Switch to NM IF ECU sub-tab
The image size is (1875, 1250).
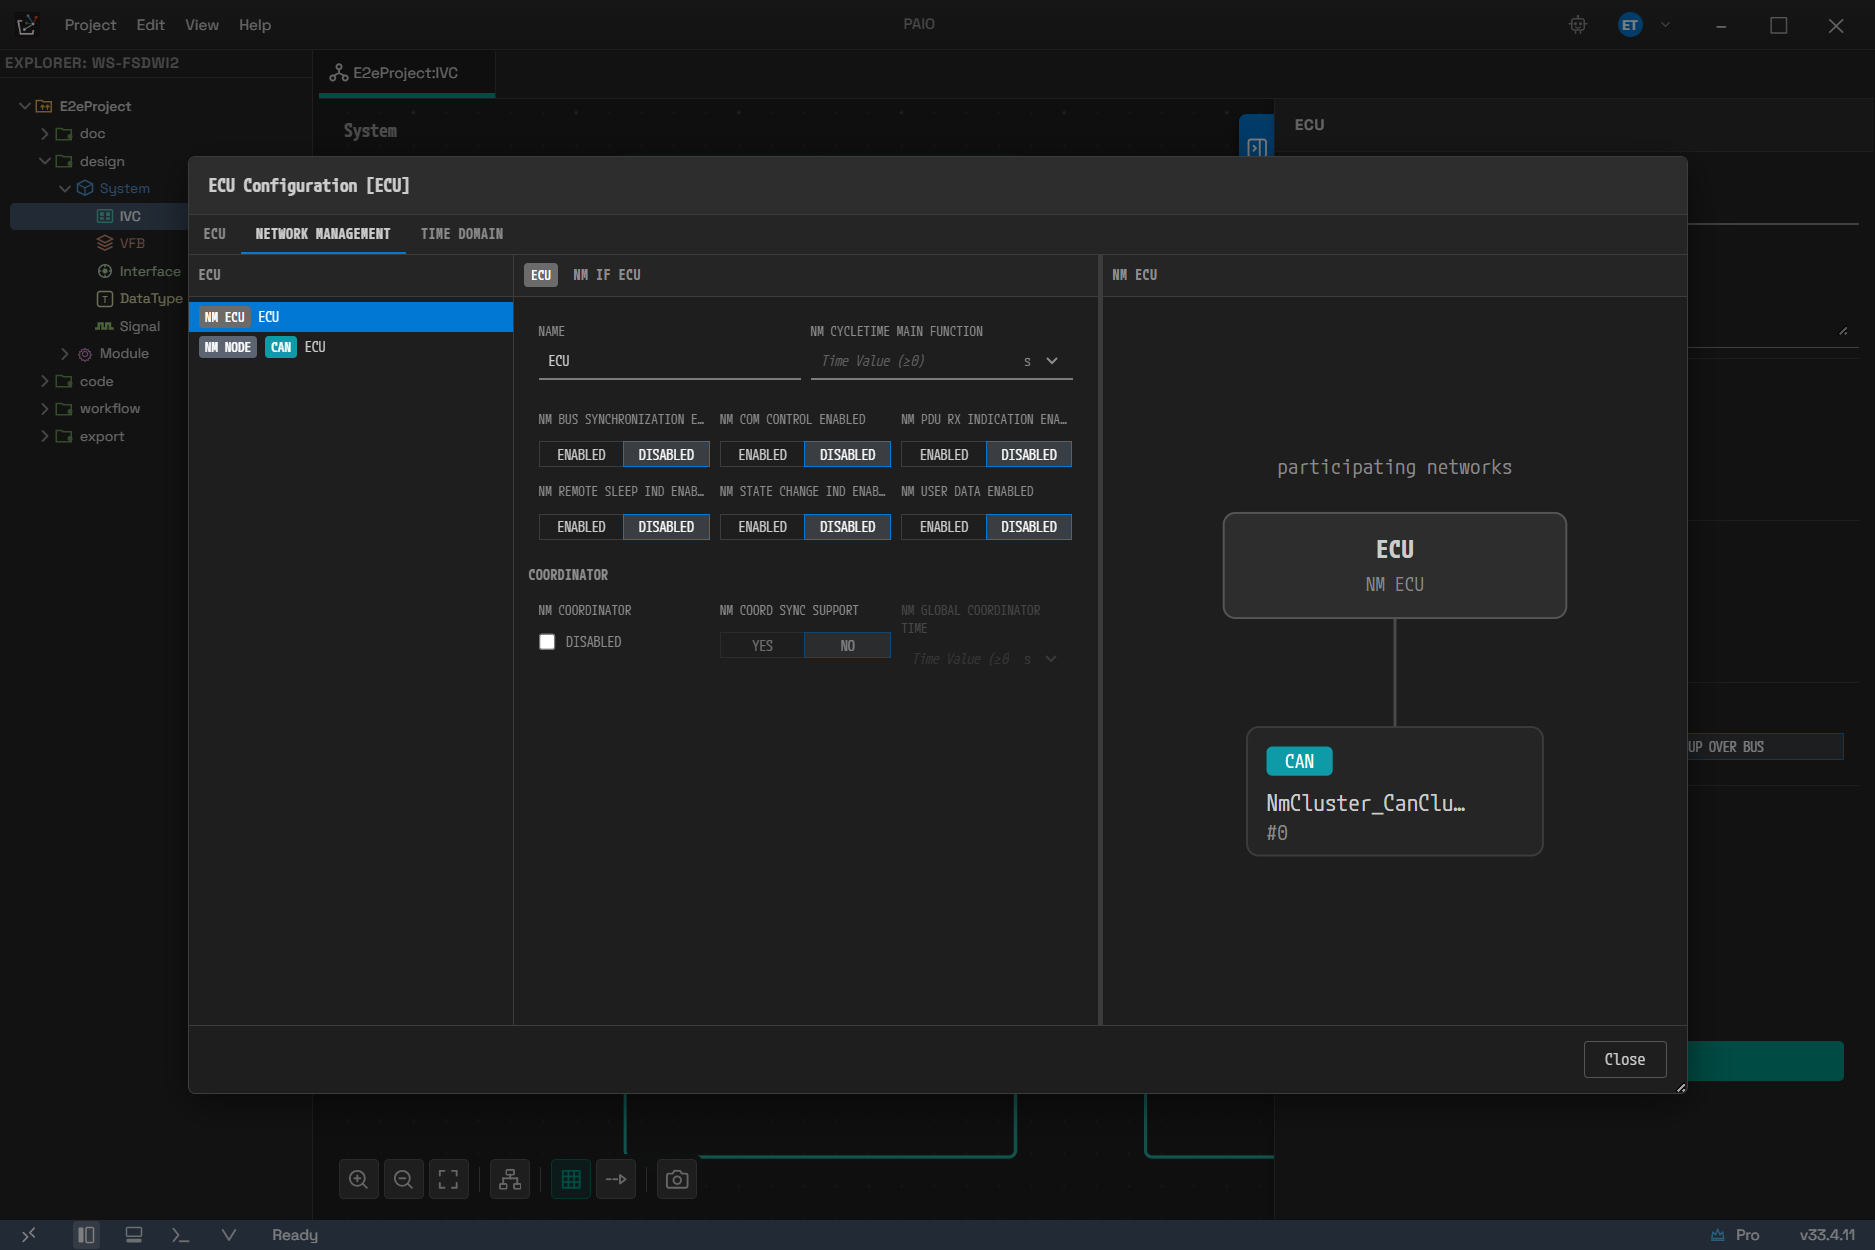pyautogui.click(x=607, y=275)
